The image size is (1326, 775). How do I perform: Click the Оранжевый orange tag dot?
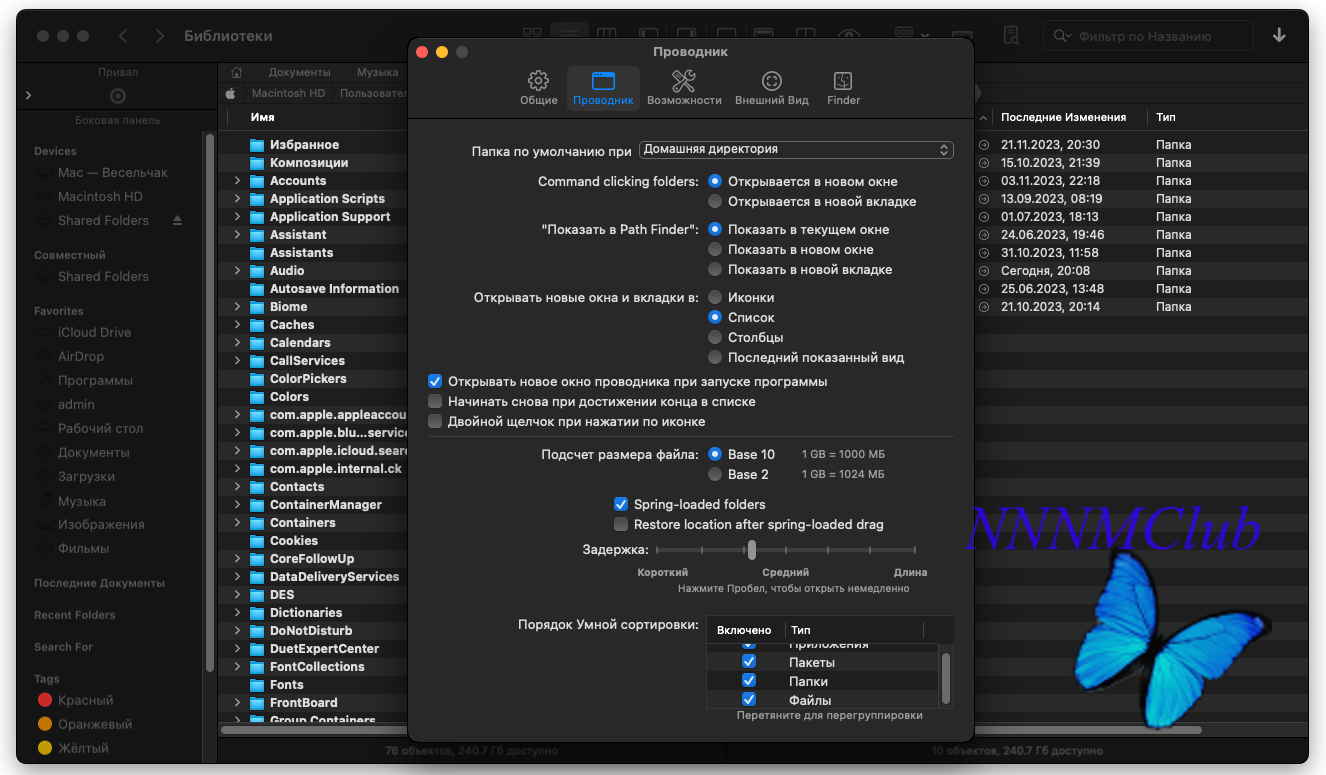[45, 724]
